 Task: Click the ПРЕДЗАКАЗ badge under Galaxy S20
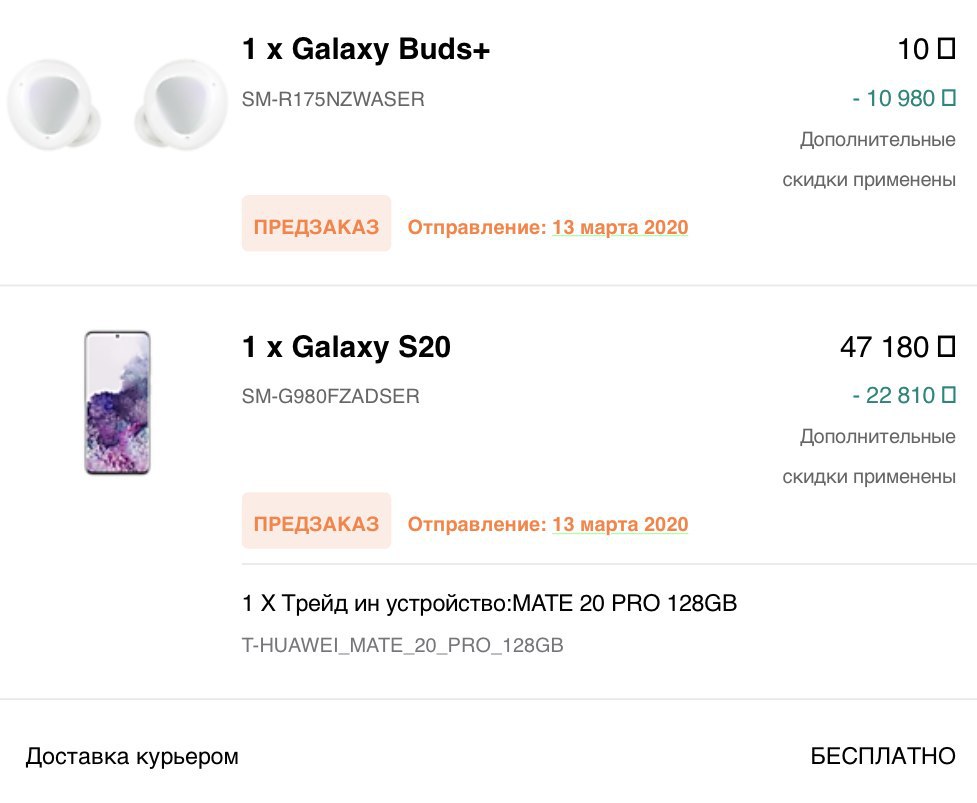point(316,522)
